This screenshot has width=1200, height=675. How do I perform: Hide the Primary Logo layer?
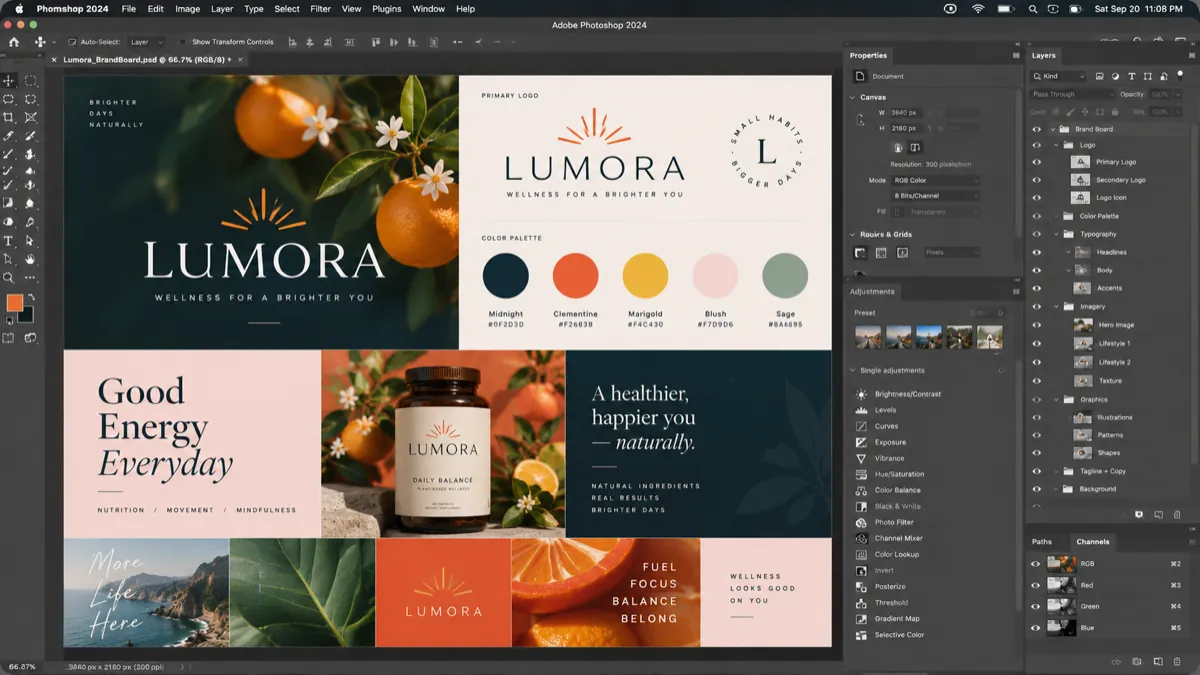[x=1036, y=162]
